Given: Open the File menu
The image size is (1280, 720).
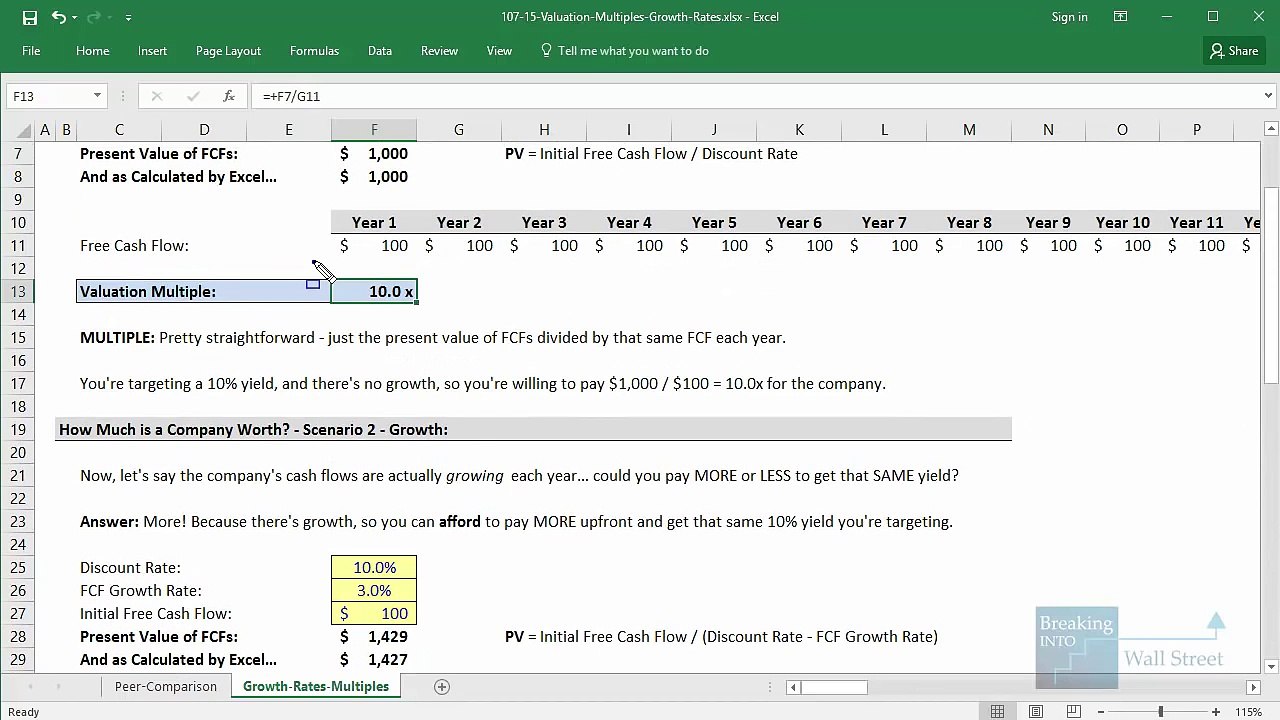Looking at the screenshot, I should [31, 51].
